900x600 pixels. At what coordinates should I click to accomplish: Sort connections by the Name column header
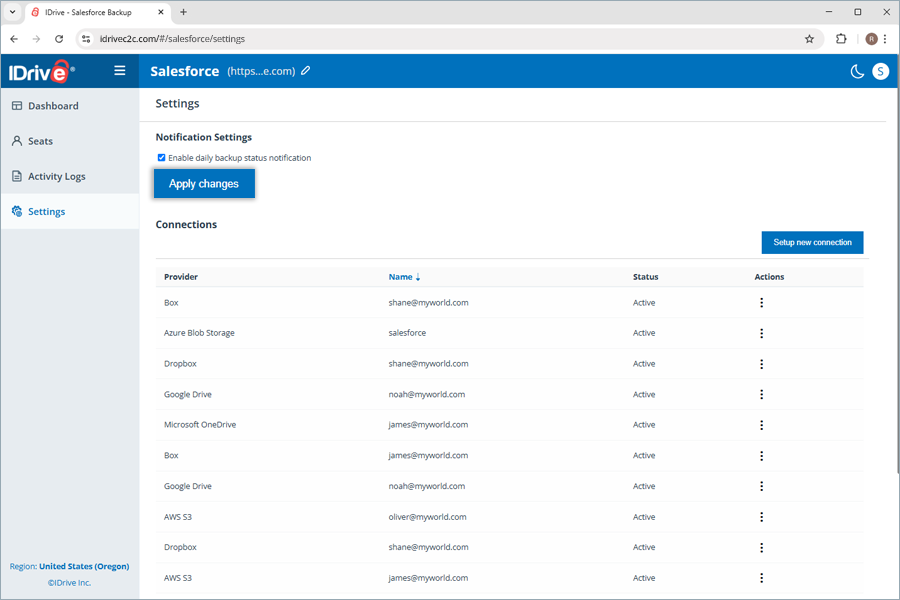coord(401,277)
